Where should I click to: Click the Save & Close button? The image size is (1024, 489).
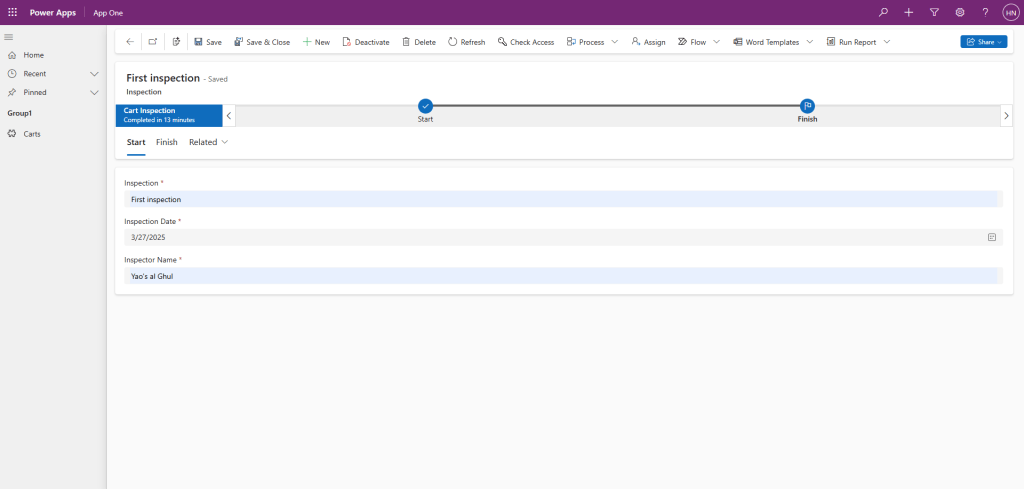pos(262,42)
